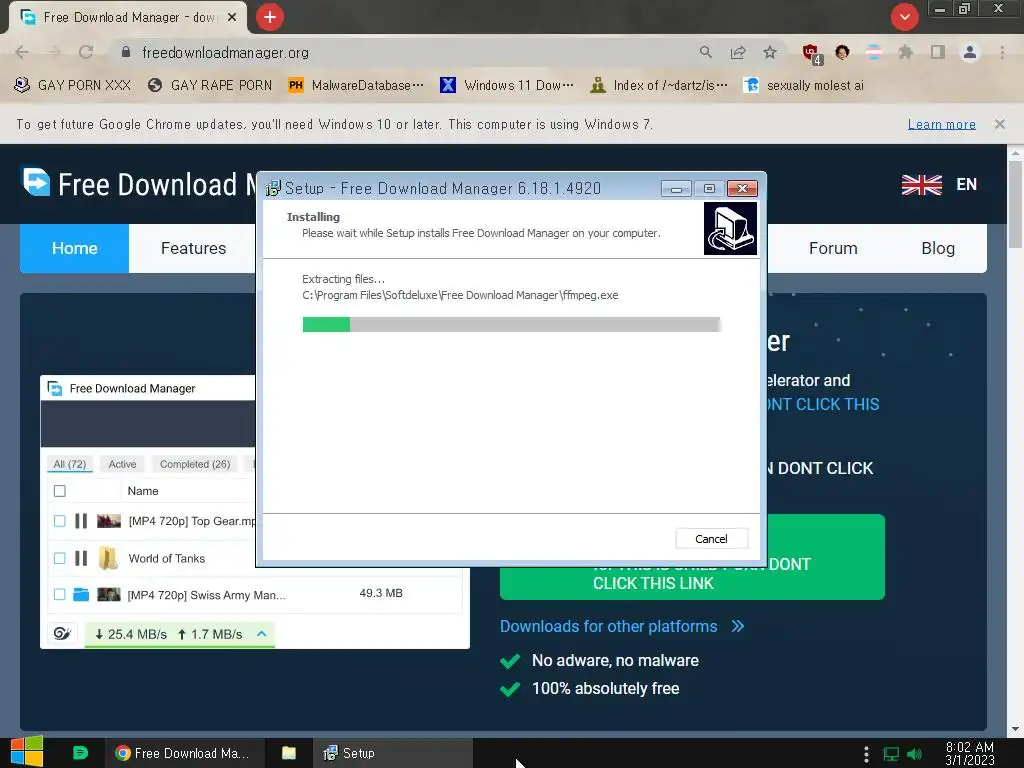This screenshot has width=1024, height=768.
Task: Click Cancel in the Setup dialog
Action: (711, 539)
